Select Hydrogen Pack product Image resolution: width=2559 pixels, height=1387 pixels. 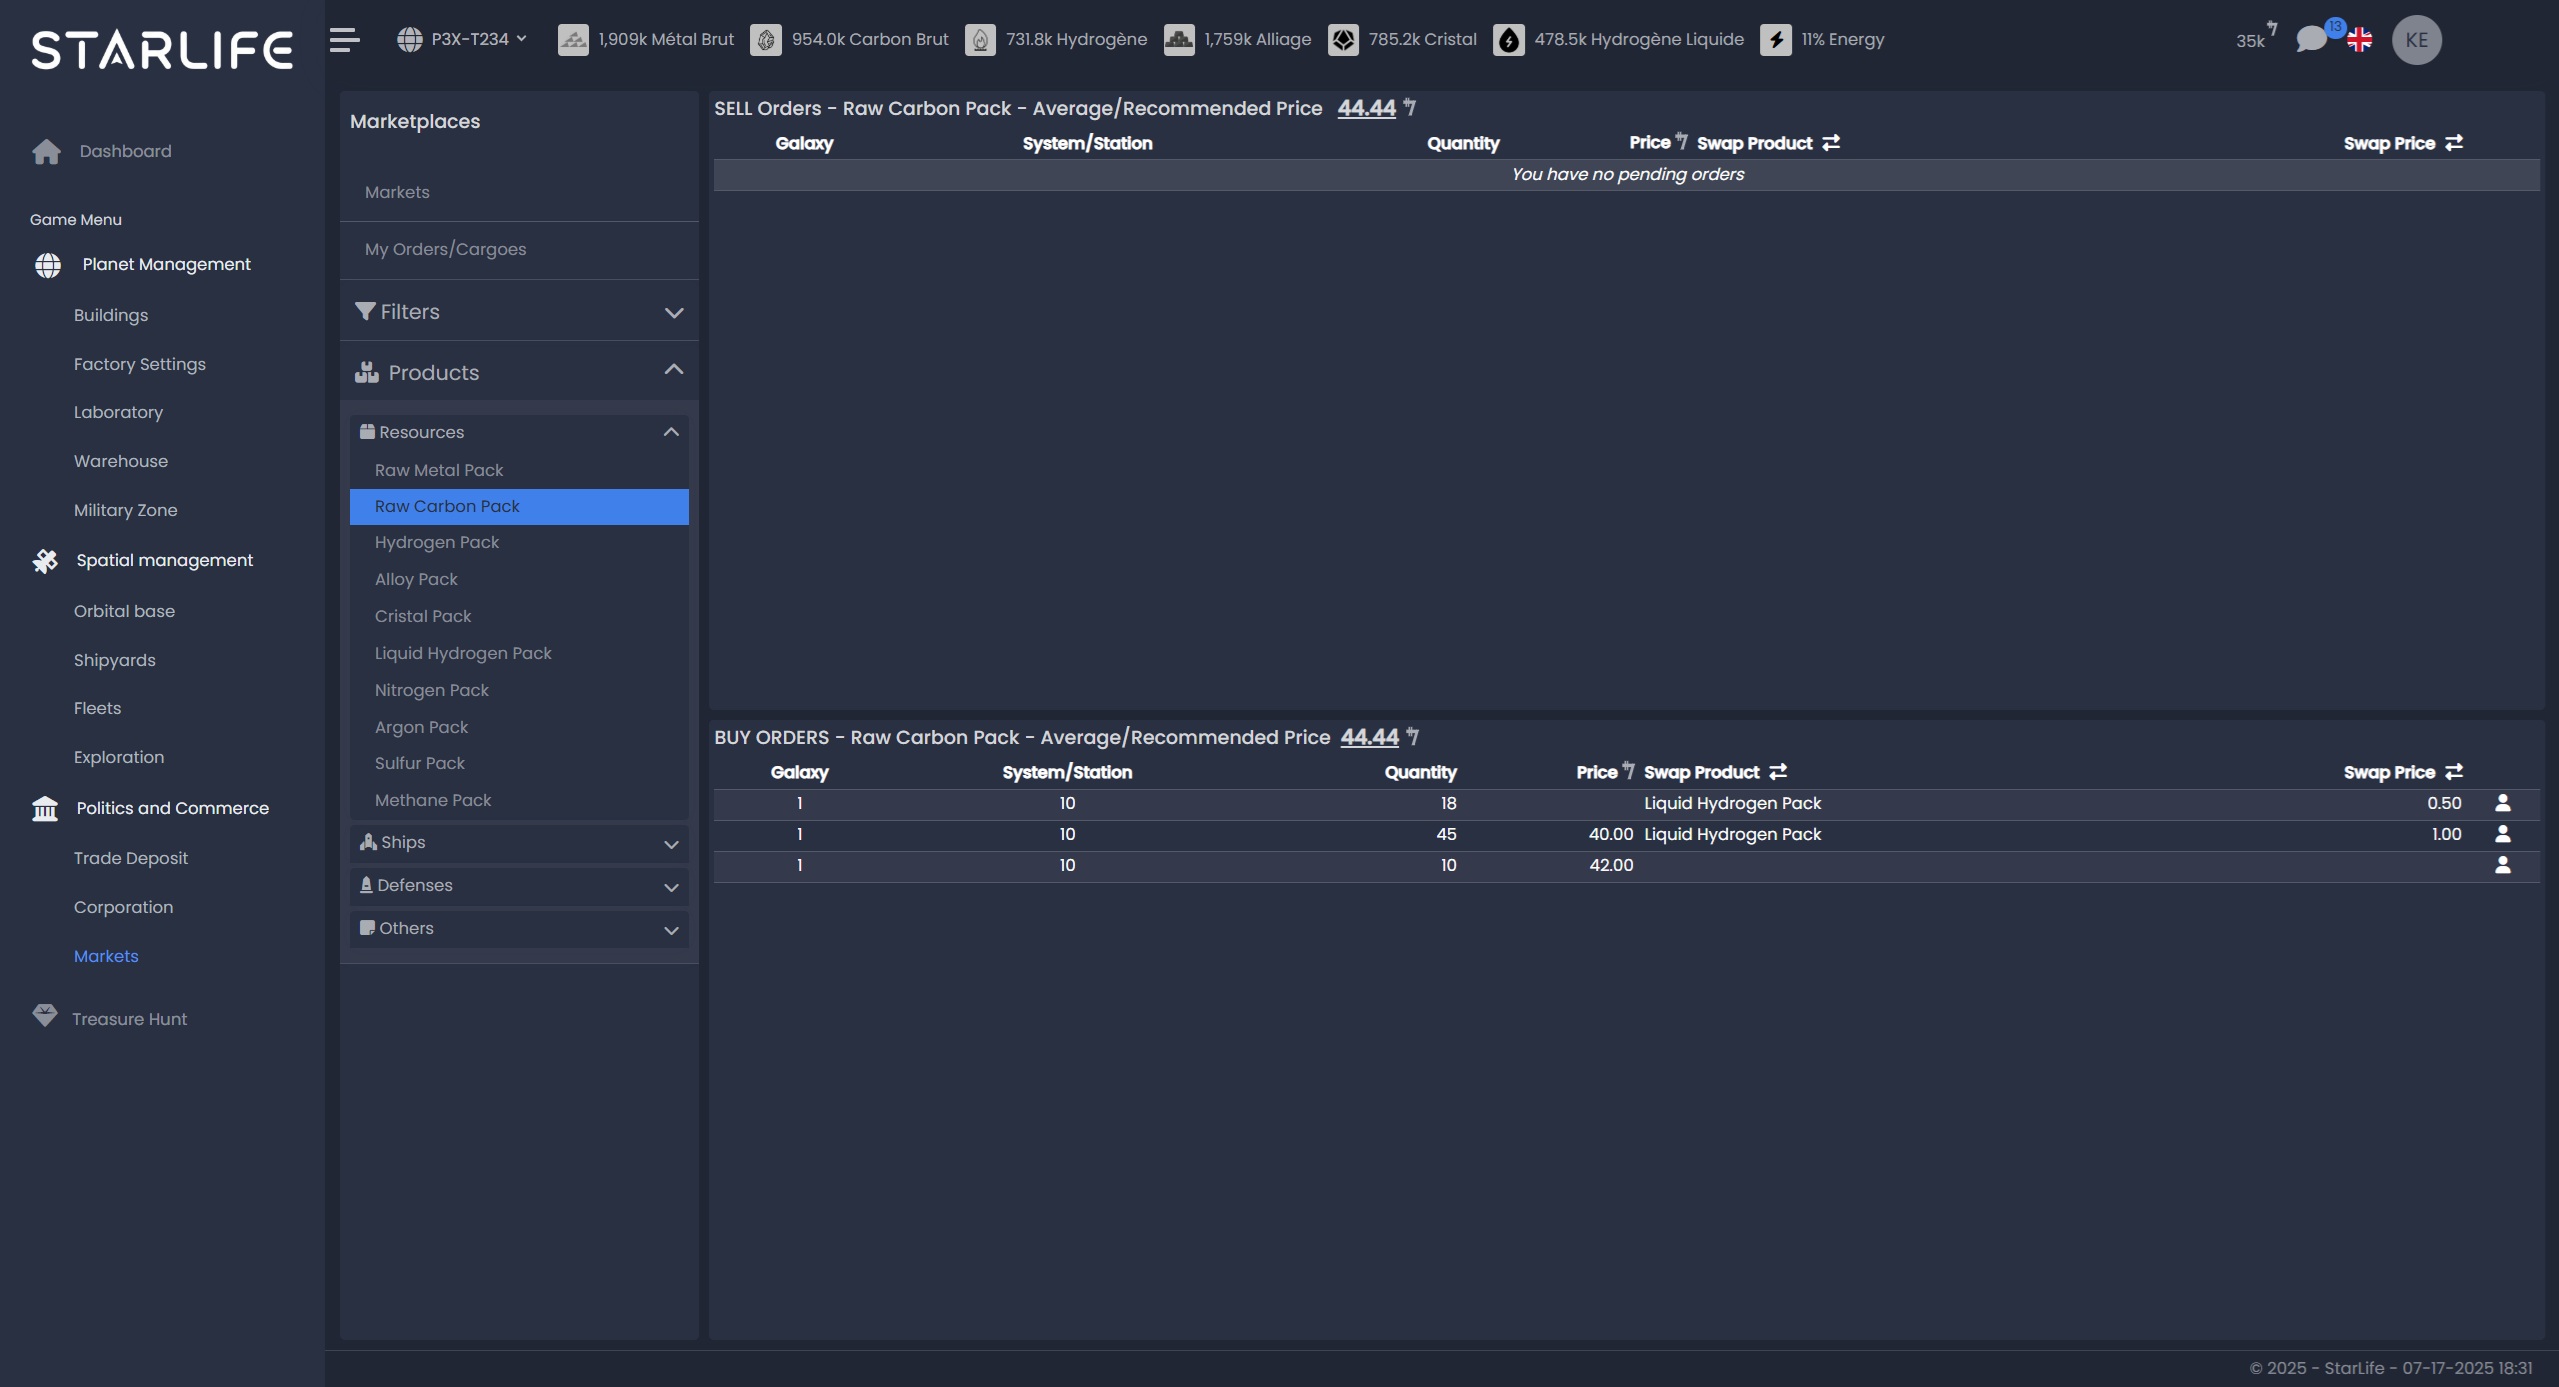pyautogui.click(x=519, y=542)
